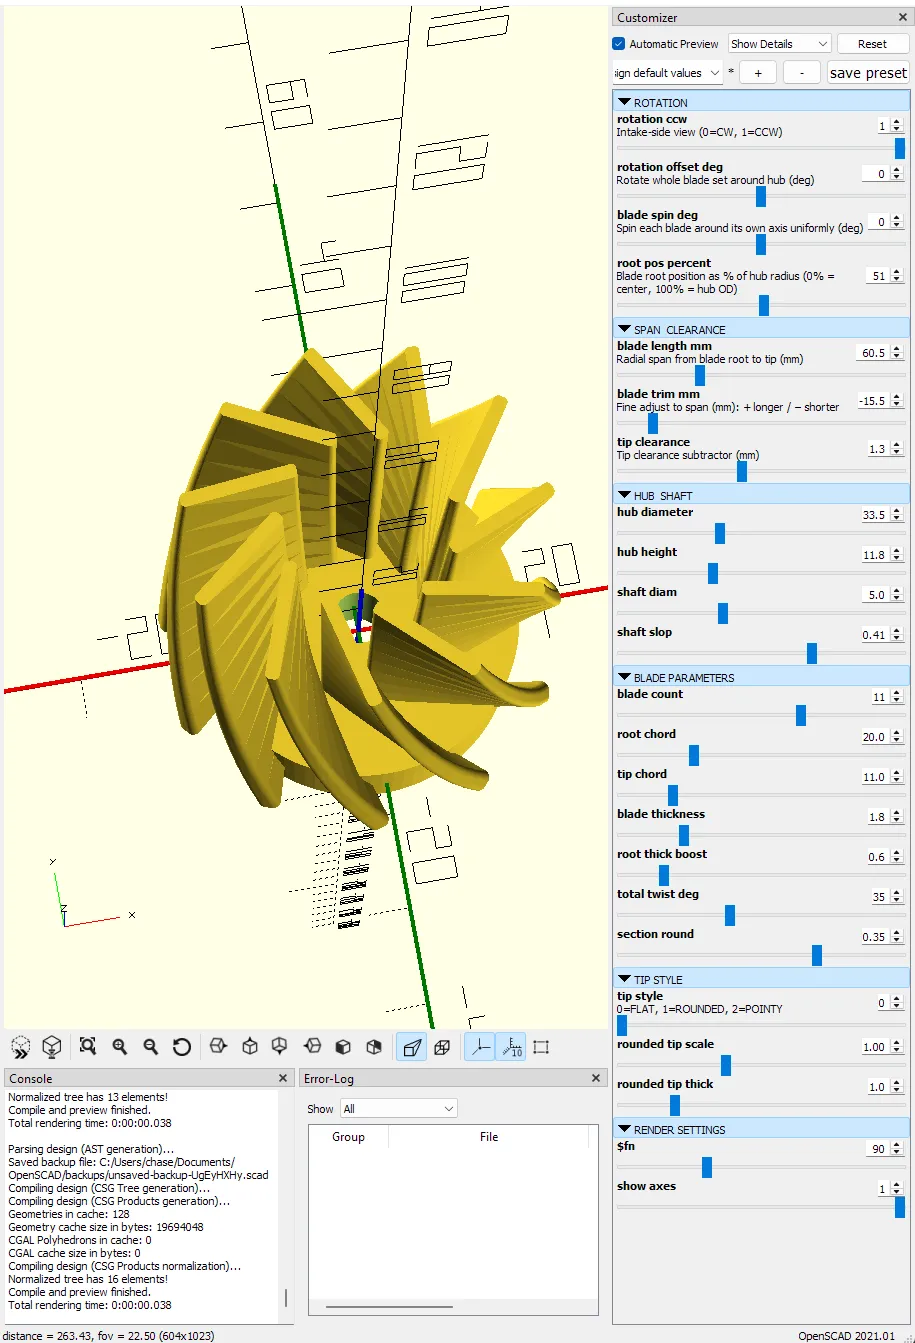915x1343 pixels.
Task: Toggle the Show Axes toolbar button
Action: pos(480,1047)
